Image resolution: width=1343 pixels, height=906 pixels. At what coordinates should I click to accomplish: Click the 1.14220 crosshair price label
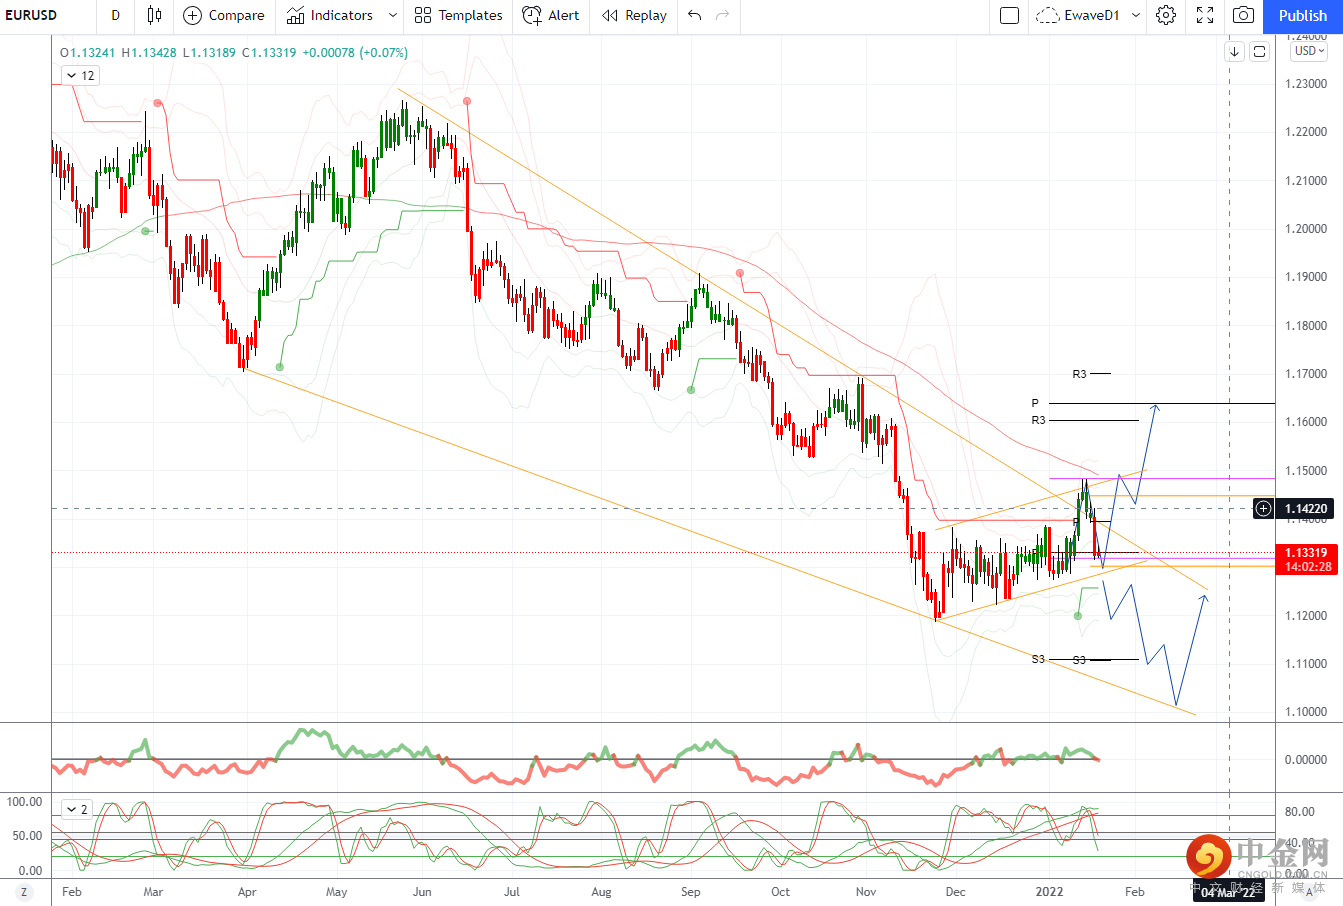pyautogui.click(x=1306, y=509)
